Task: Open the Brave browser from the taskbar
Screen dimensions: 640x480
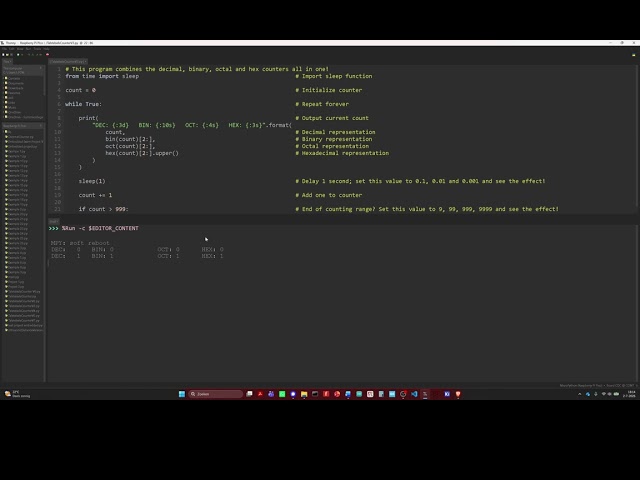Action: click(x=458, y=394)
